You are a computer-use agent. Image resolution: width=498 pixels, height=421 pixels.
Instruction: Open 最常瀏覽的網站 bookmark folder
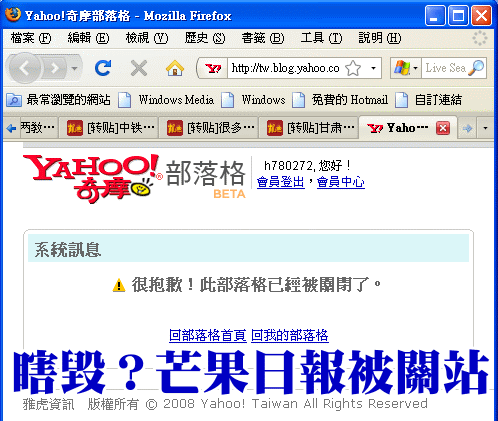(x=59, y=100)
